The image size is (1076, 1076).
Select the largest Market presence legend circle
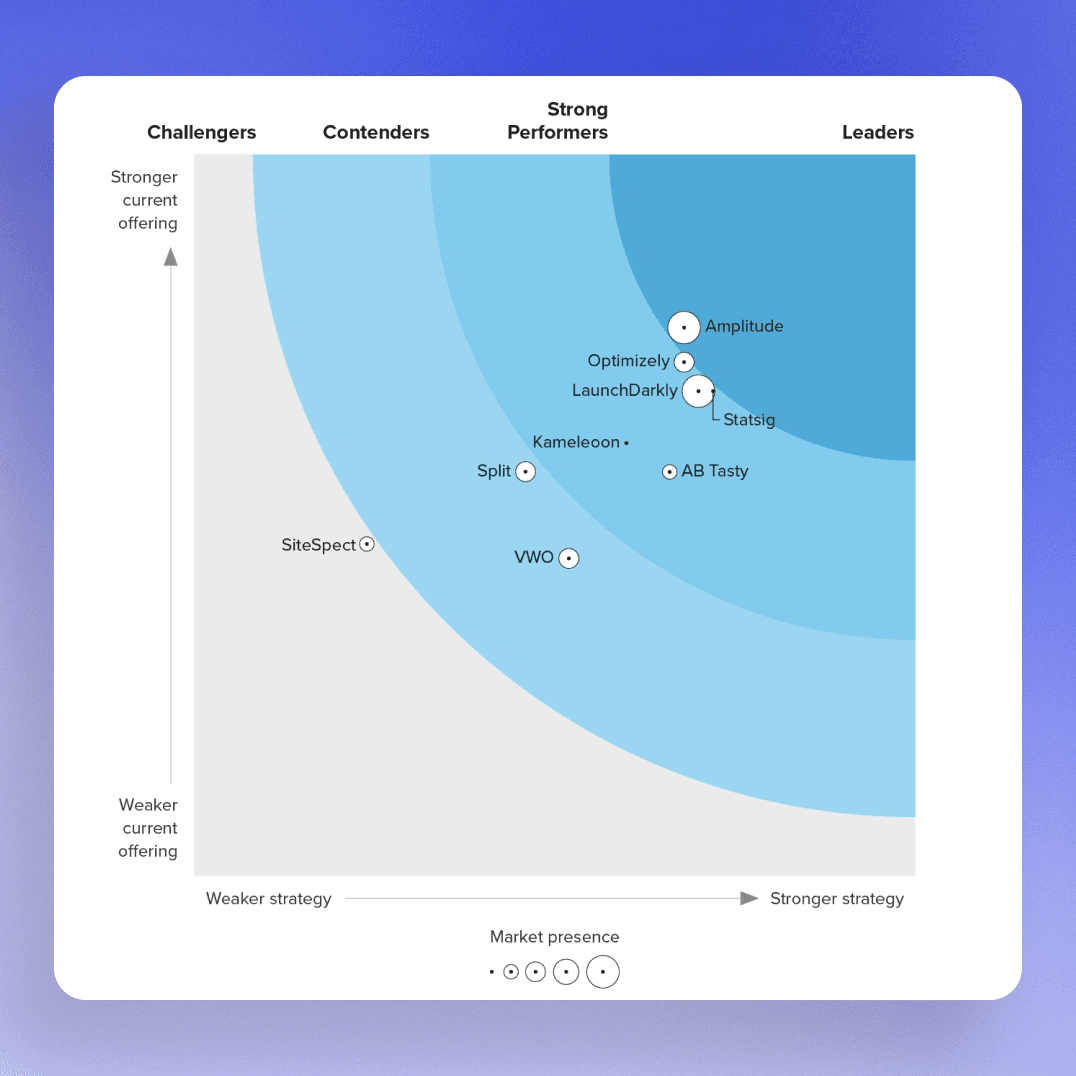[603, 971]
